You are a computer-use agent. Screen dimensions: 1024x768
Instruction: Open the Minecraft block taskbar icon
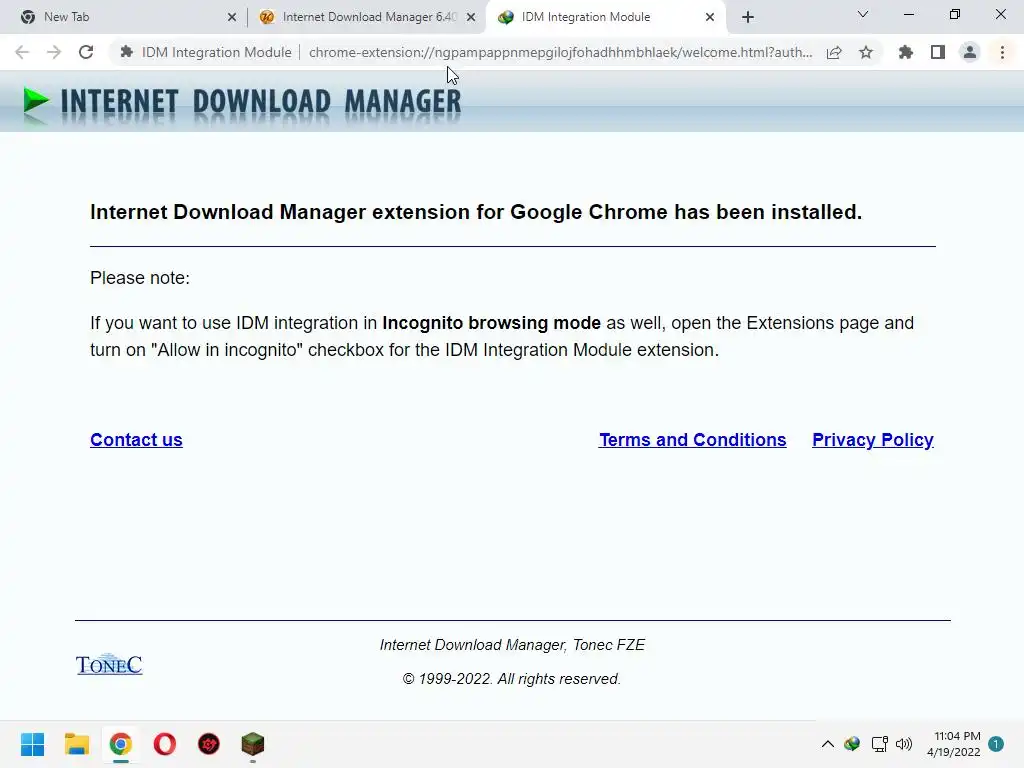coord(253,744)
